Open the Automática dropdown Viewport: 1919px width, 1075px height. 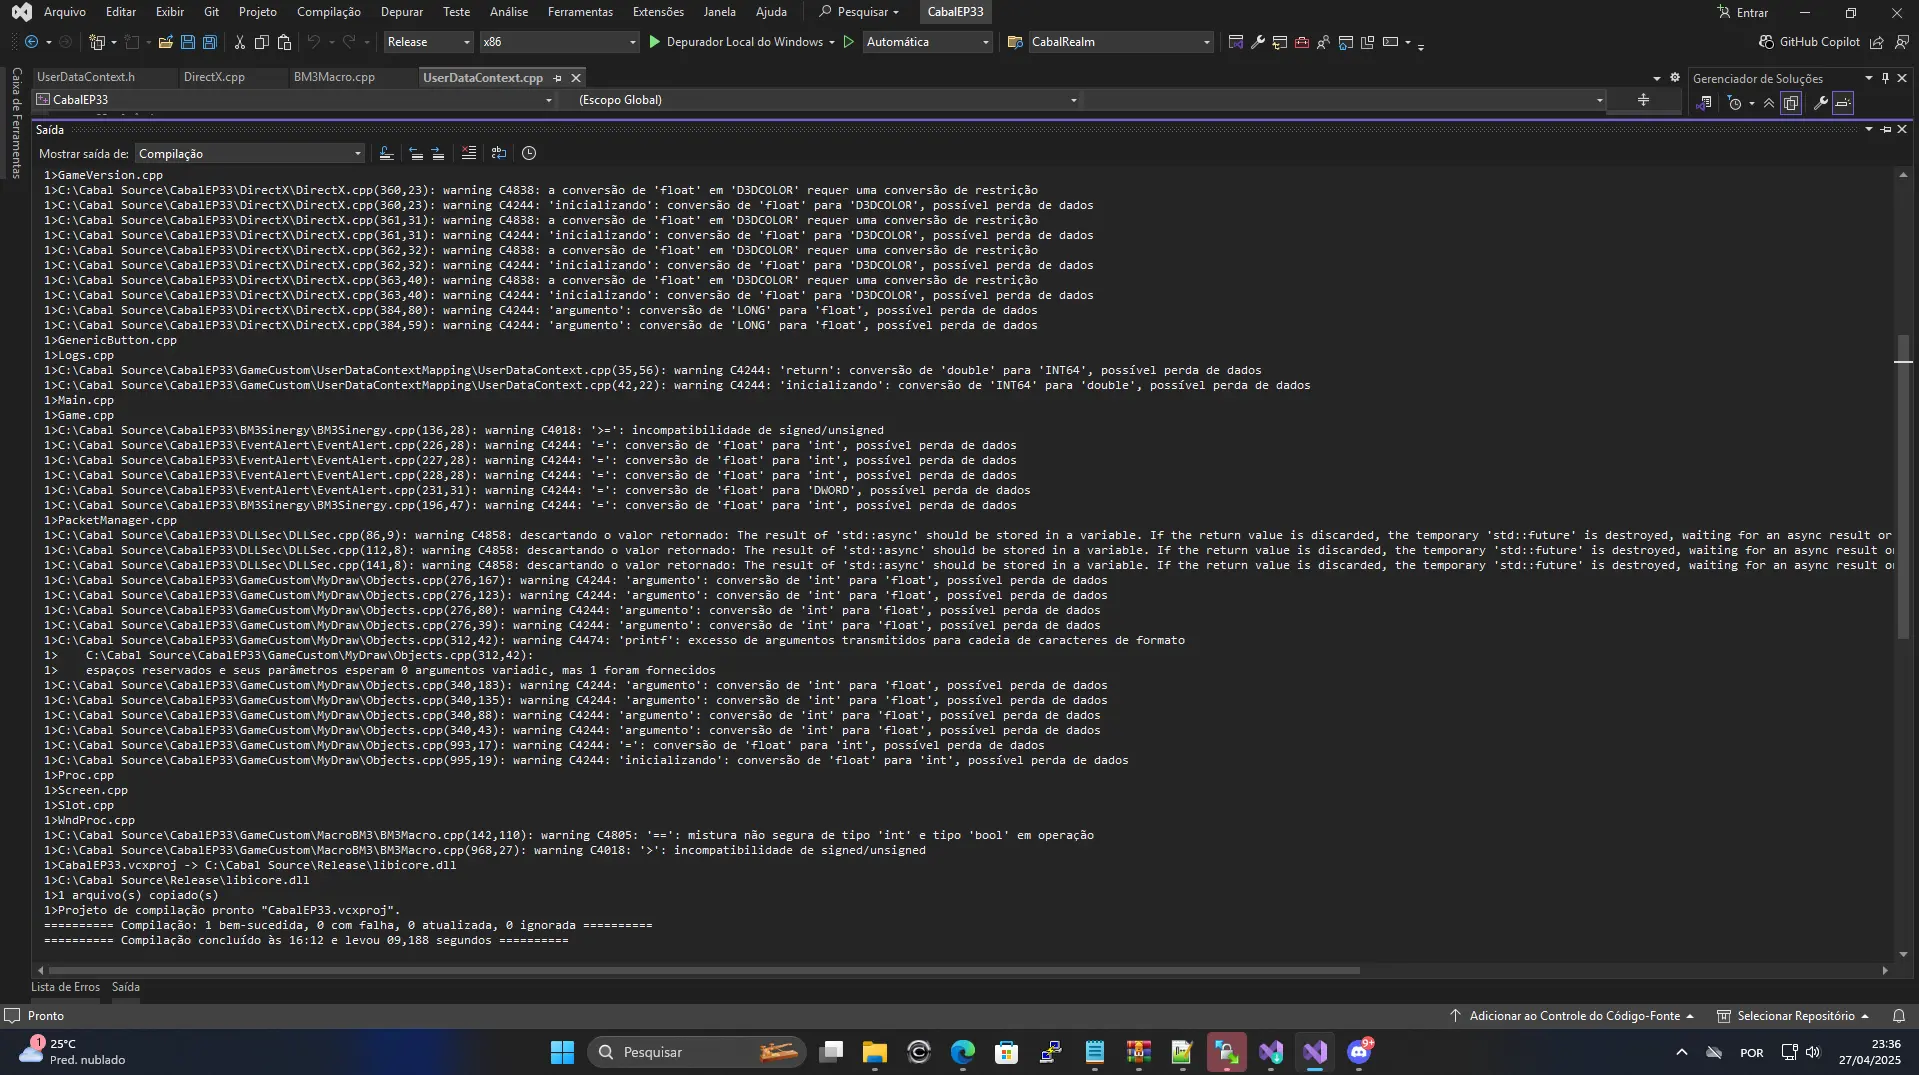pos(927,42)
